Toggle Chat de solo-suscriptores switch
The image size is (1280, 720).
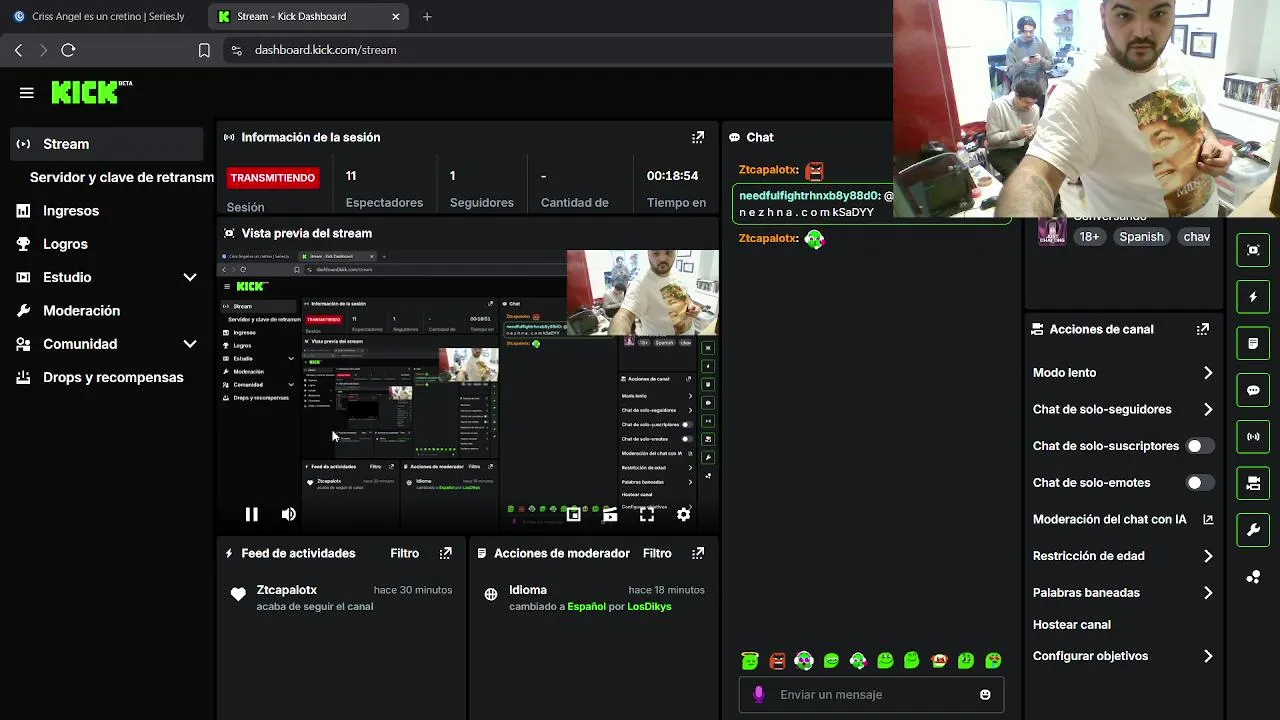[x=1200, y=446]
